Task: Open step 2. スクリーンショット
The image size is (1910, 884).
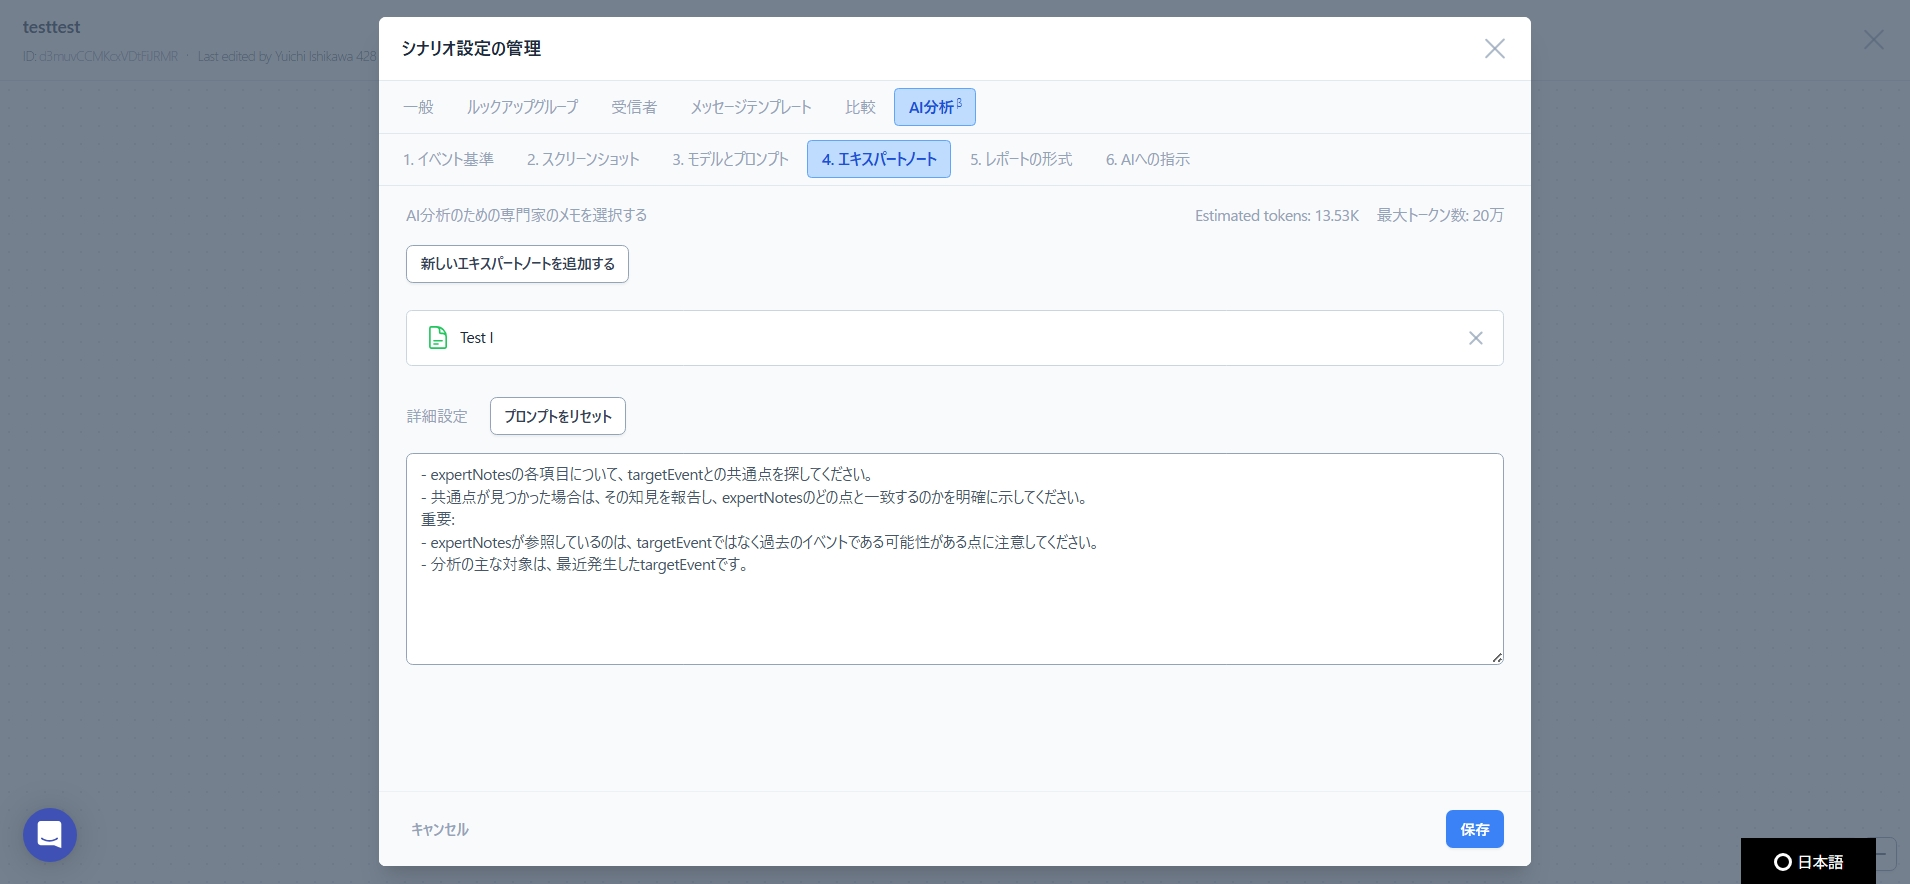Action: [583, 159]
